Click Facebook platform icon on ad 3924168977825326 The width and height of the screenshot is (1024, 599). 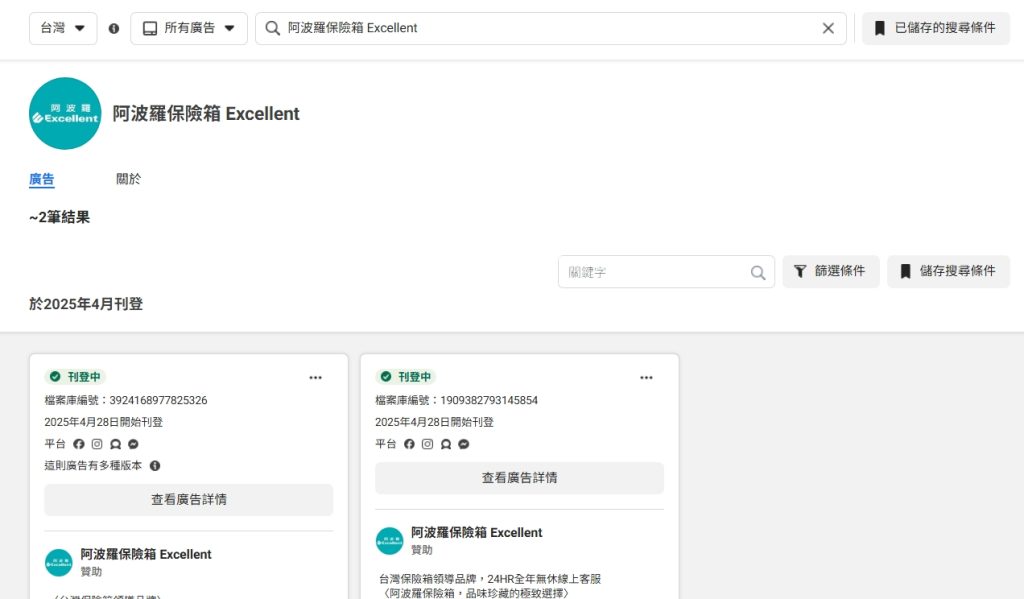[79, 444]
